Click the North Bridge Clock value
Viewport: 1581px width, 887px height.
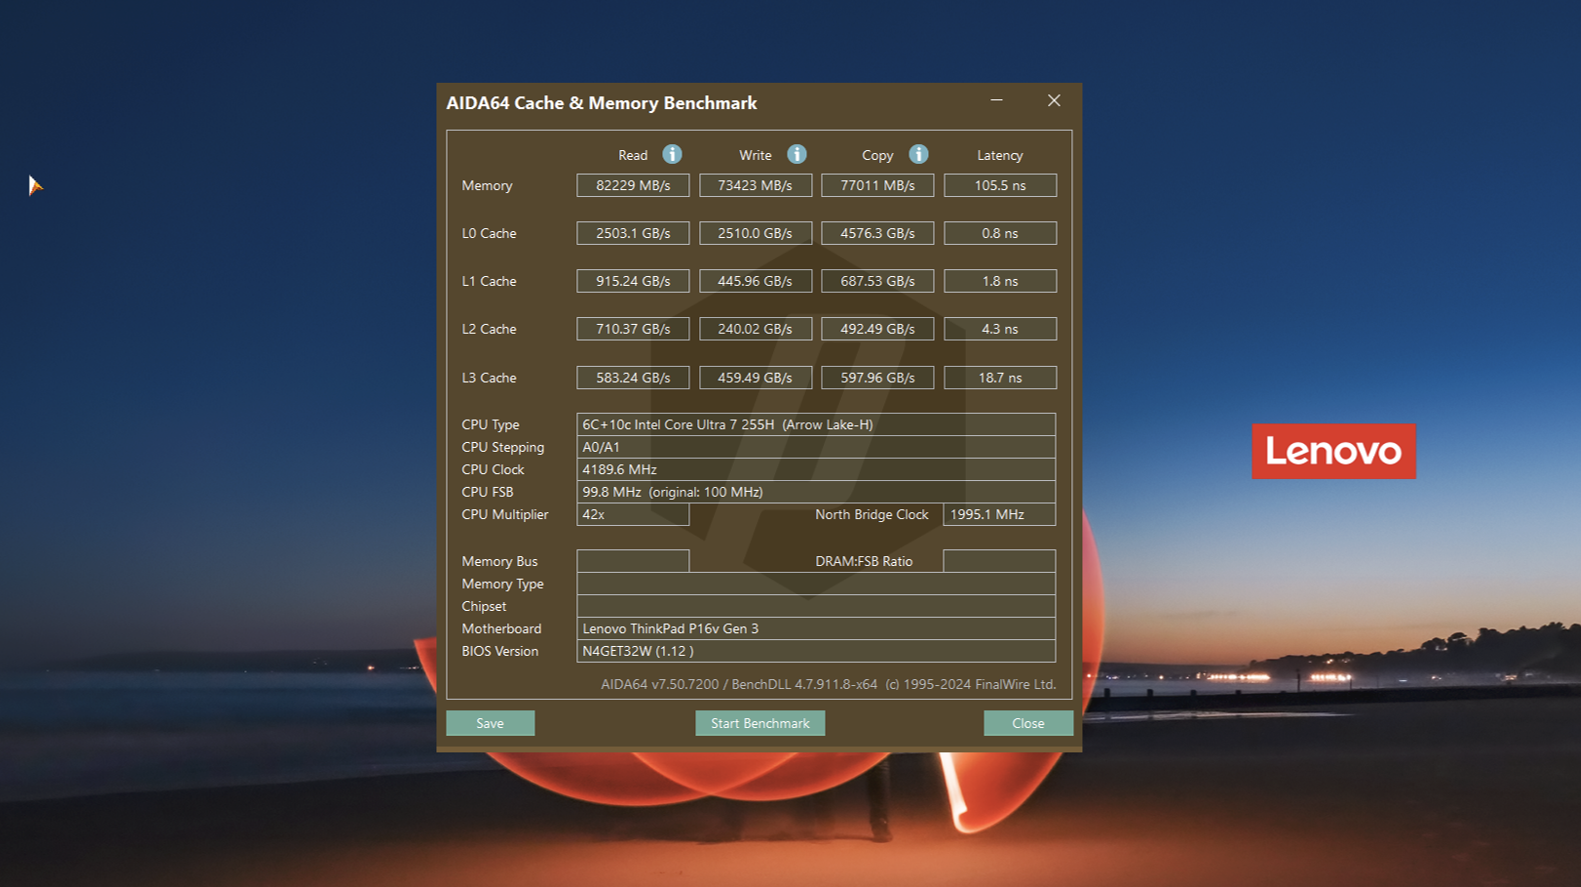pyautogui.click(x=998, y=515)
